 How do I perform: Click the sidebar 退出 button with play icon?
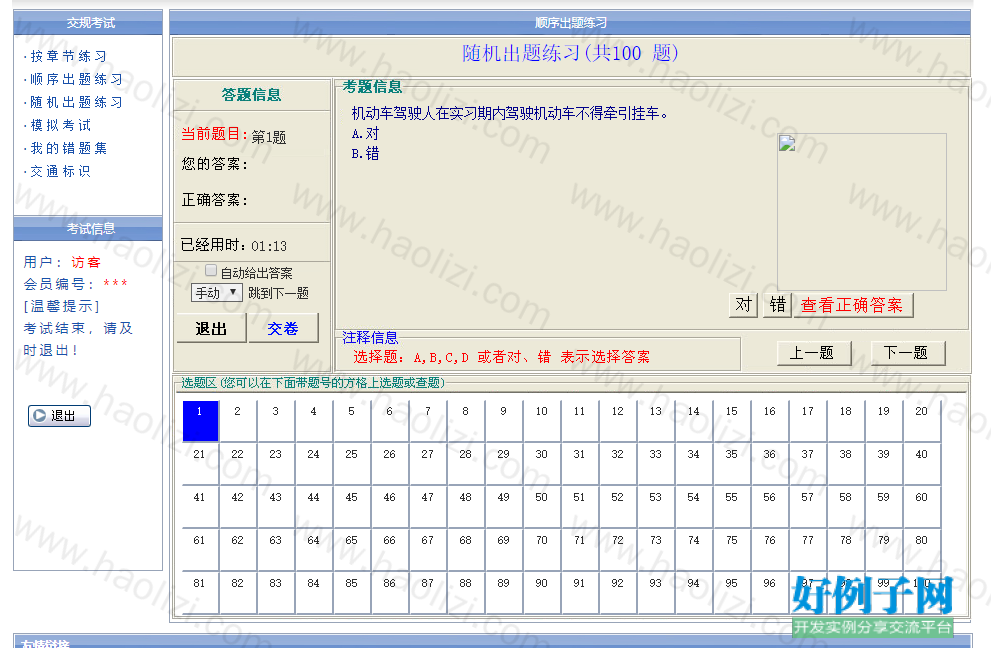point(59,416)
